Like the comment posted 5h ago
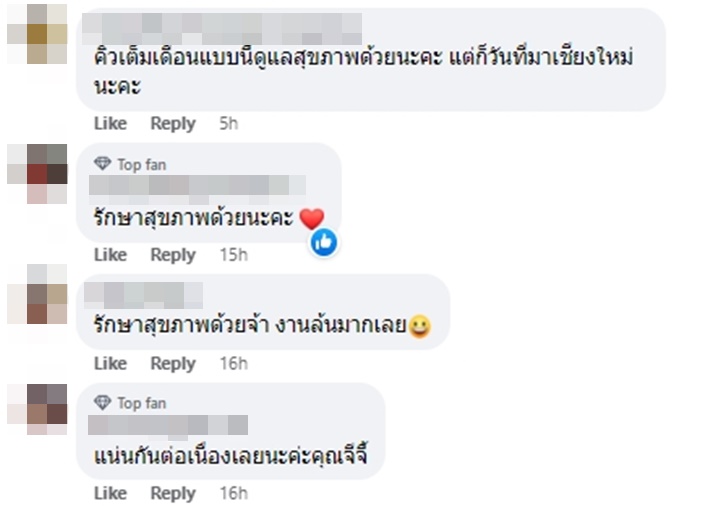728x511 pixels. [110, 123]
